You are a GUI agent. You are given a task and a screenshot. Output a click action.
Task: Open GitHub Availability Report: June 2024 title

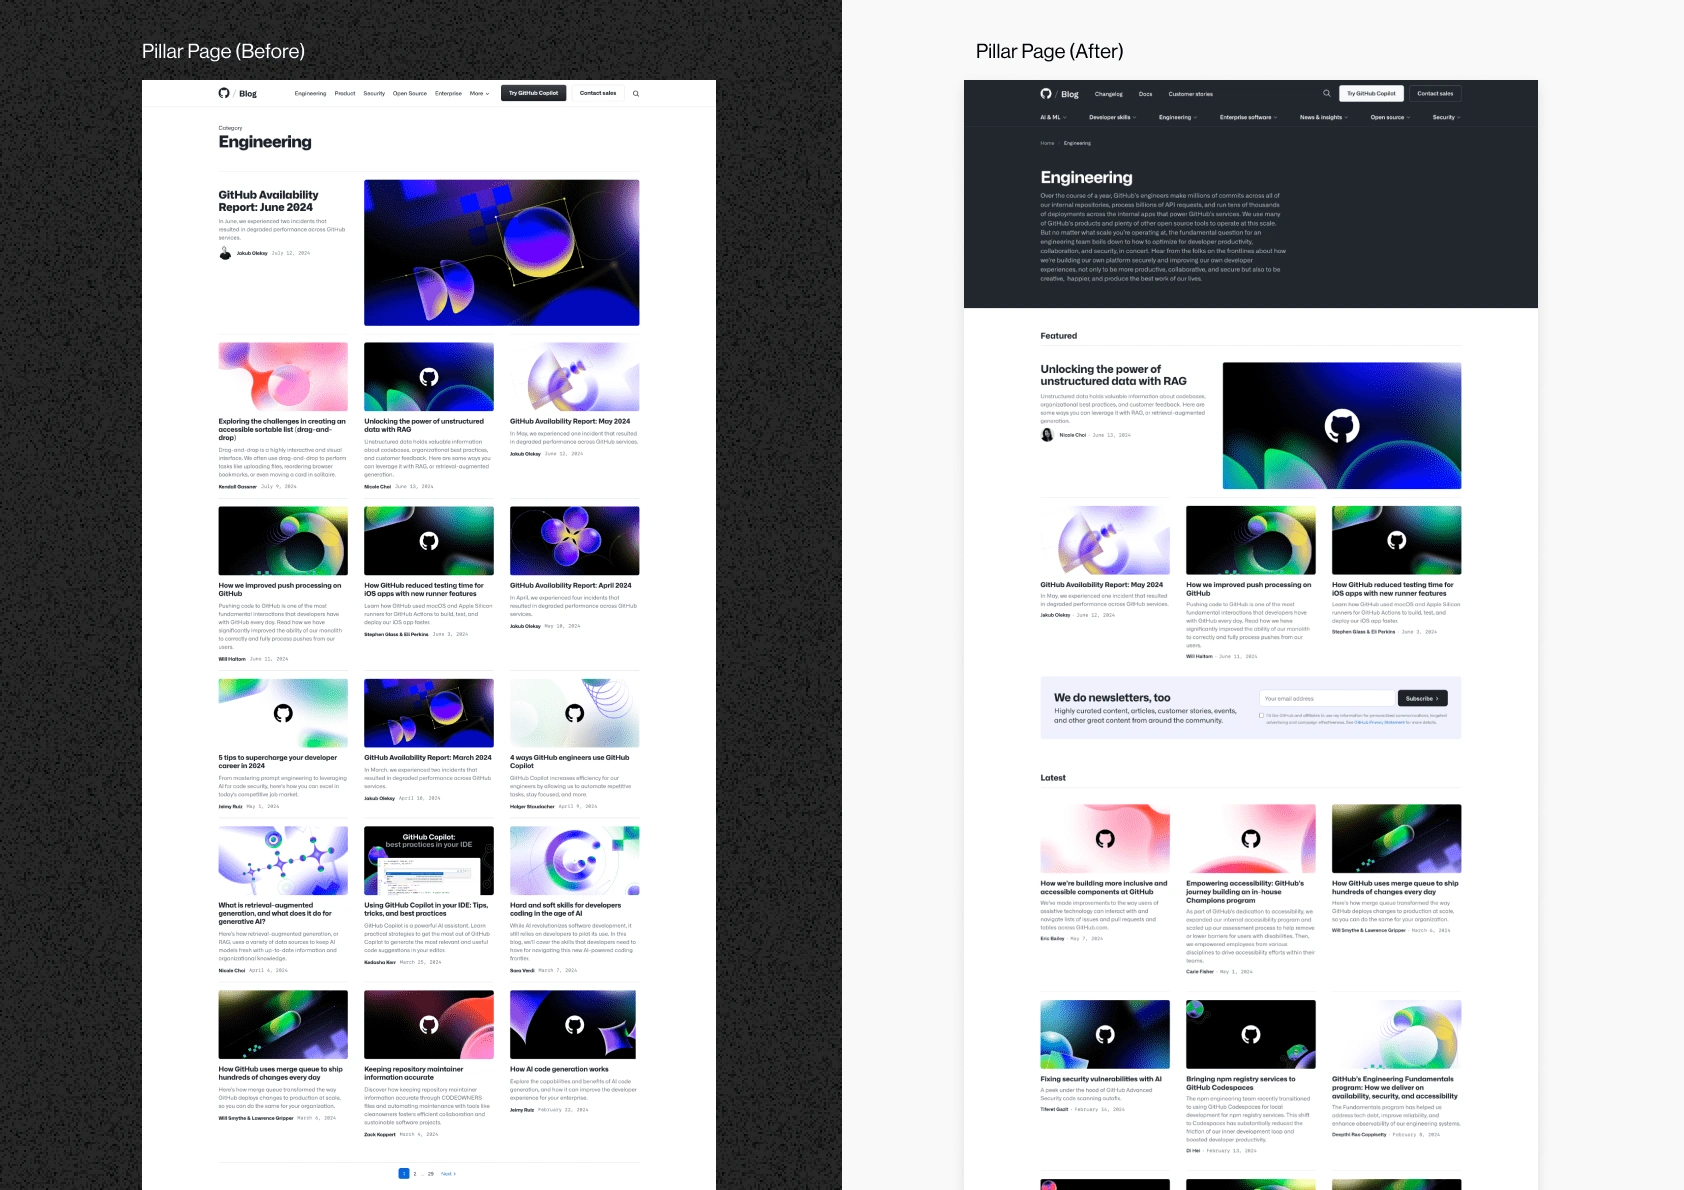click(268, 201)
